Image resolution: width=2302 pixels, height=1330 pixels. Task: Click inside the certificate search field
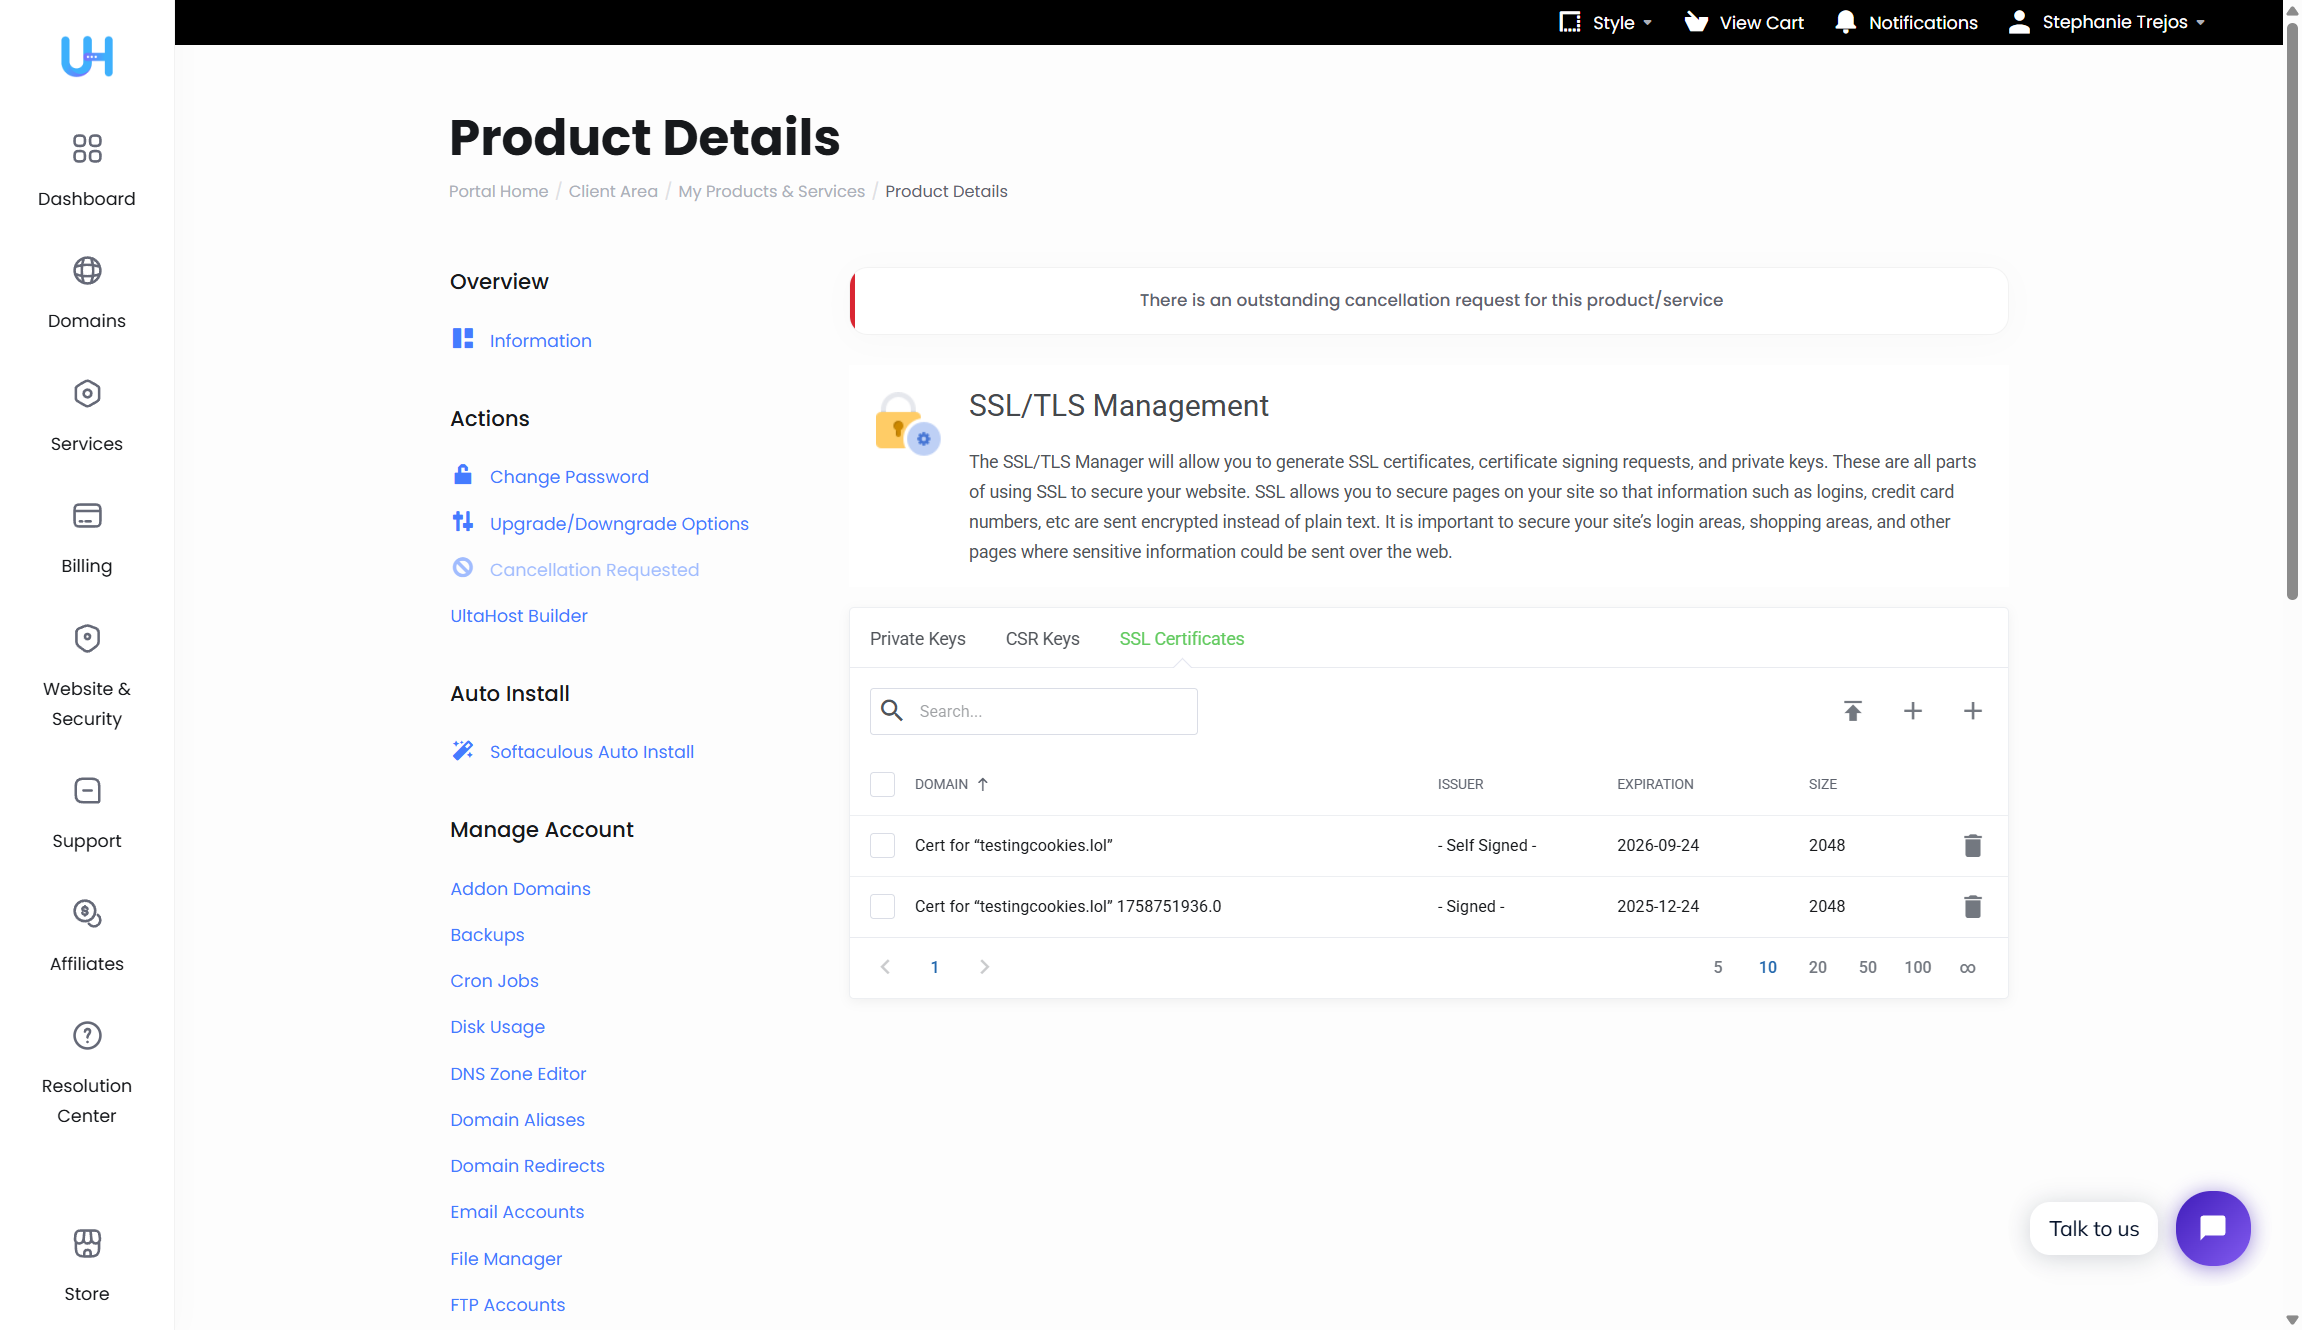click(1050, 711)
